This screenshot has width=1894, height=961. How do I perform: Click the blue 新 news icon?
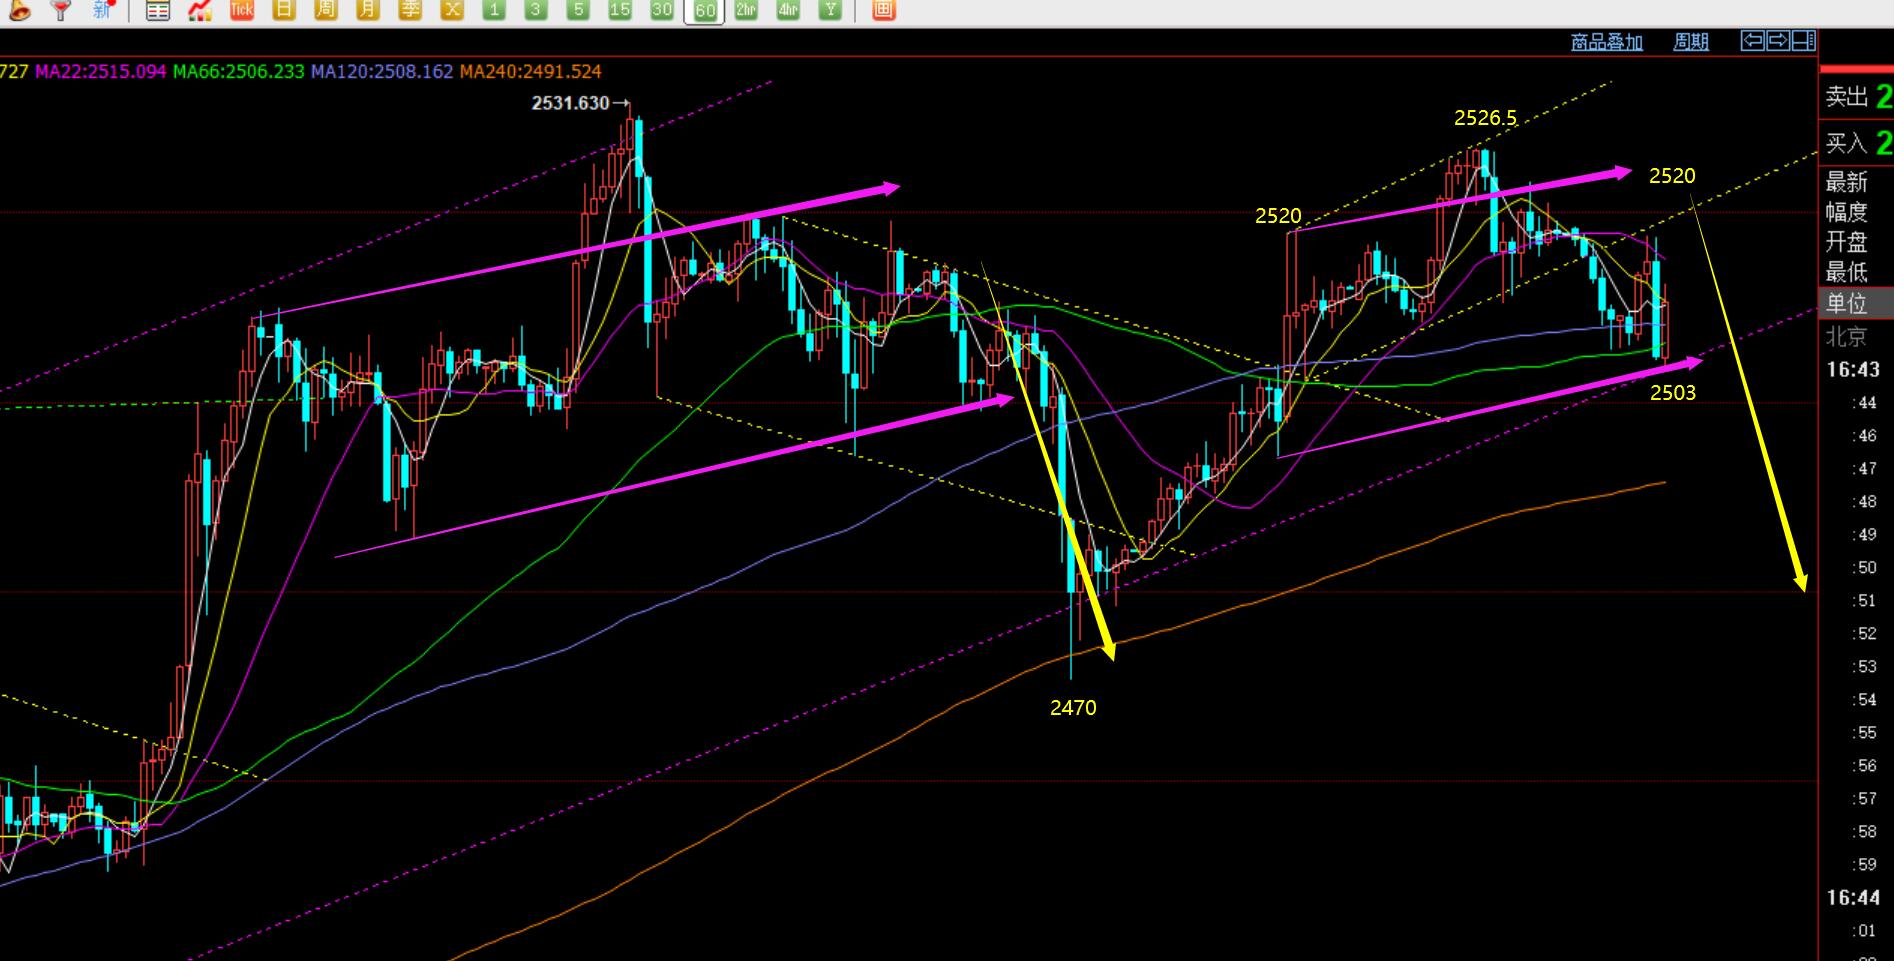102,10
